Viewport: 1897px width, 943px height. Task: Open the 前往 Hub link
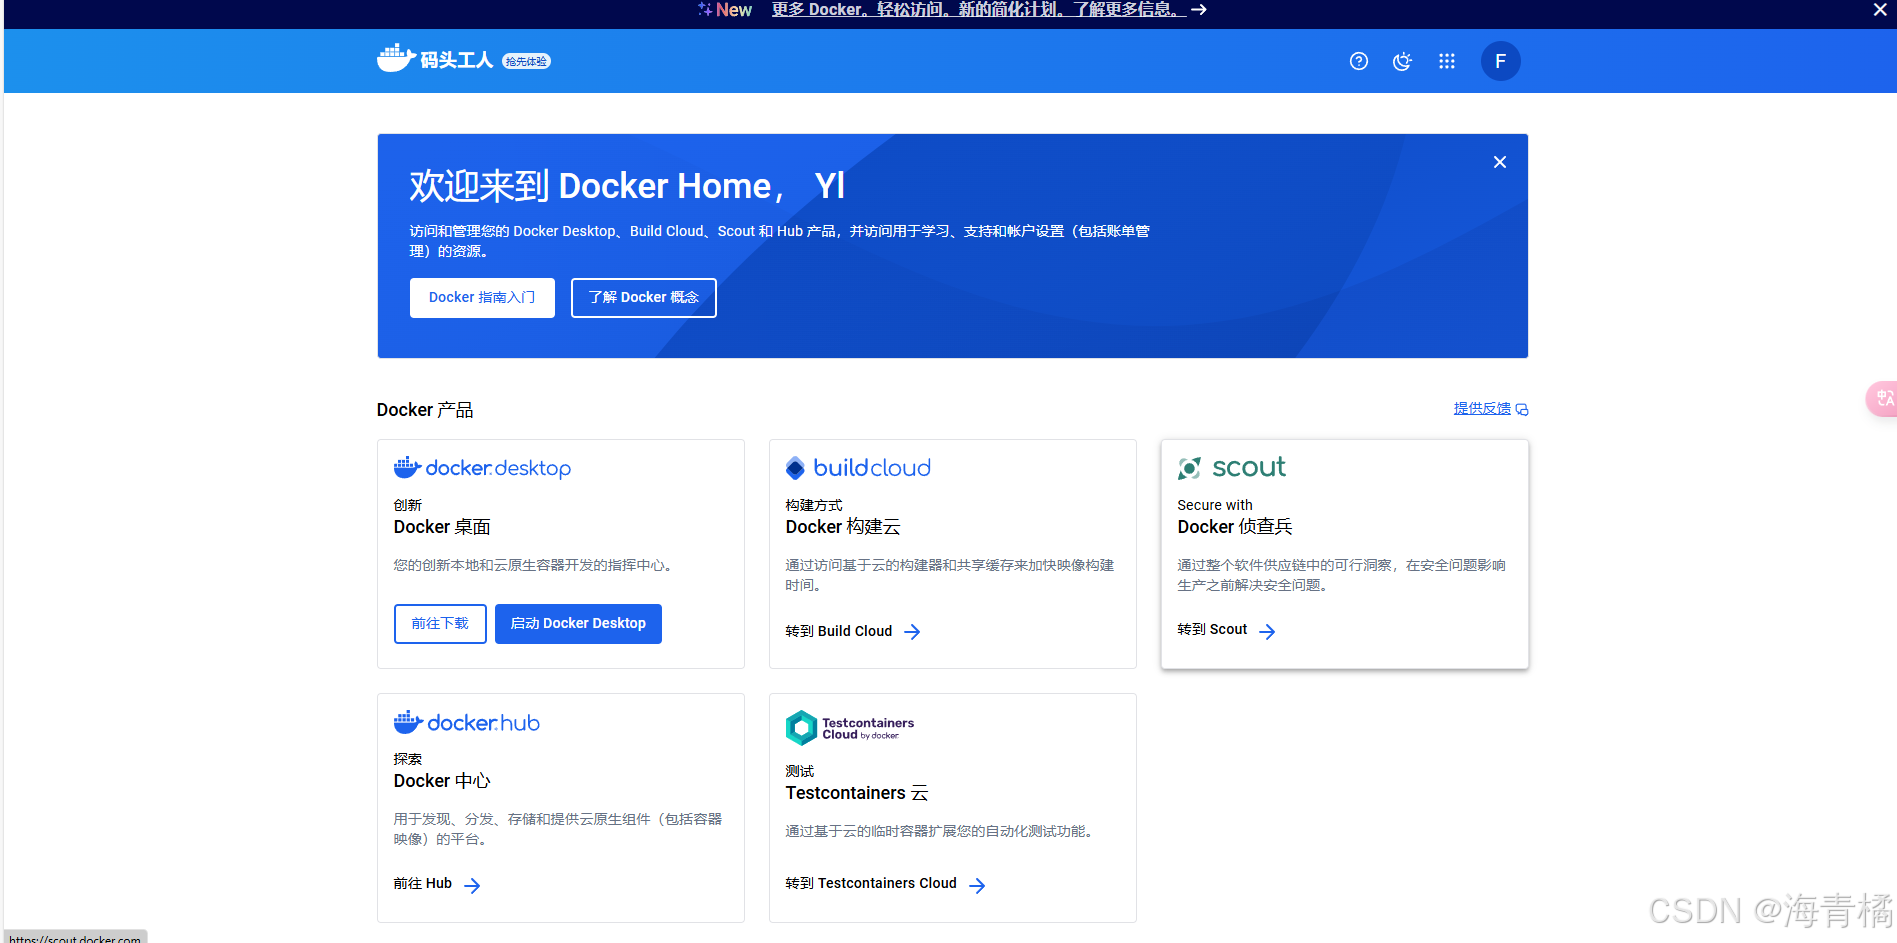(422, 884)
